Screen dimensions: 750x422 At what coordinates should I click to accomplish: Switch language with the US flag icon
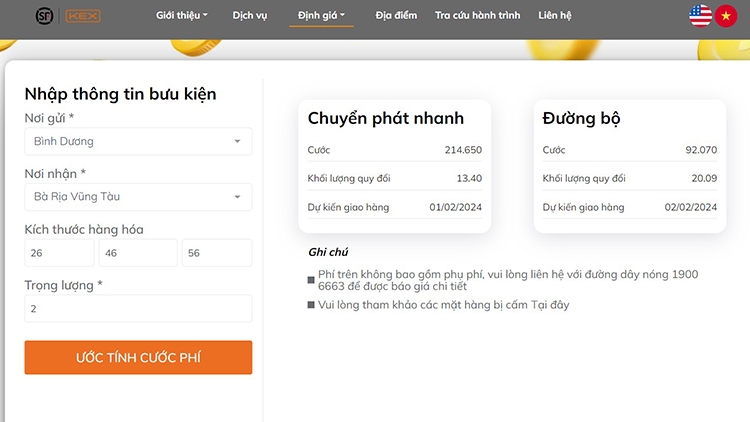tap(700, 16)
